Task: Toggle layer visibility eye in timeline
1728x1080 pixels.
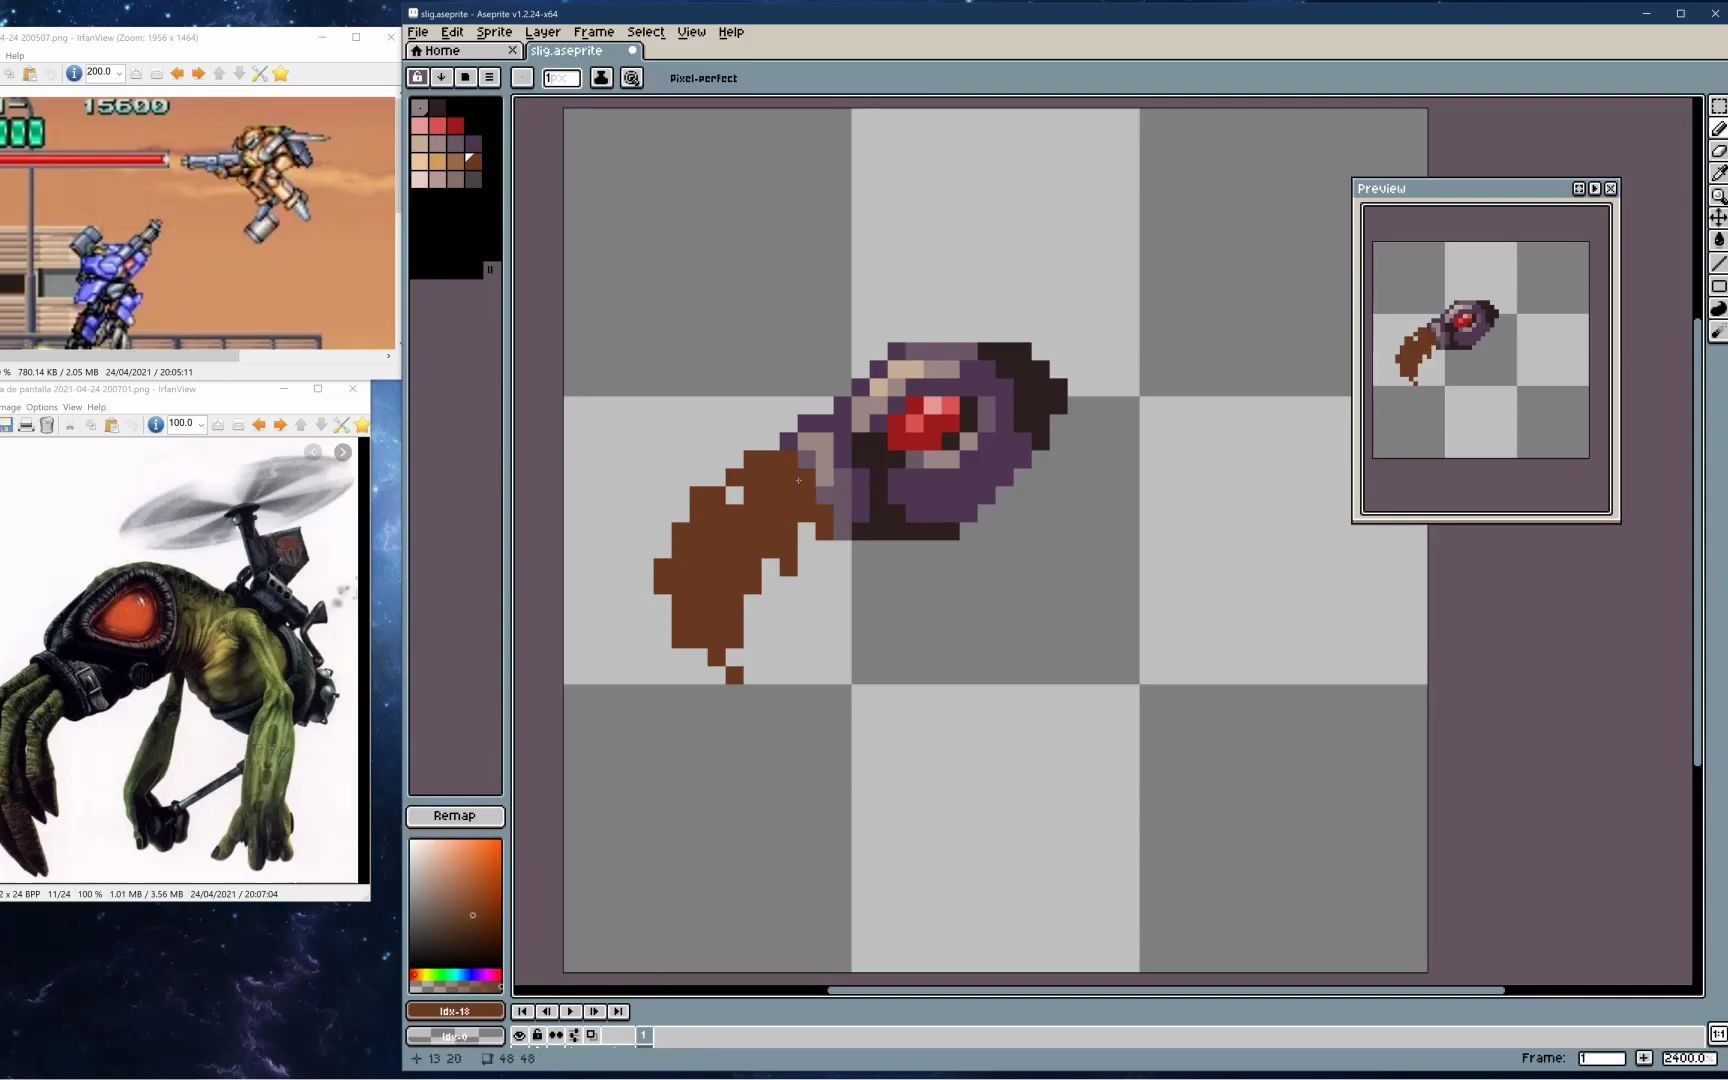Action: pyautogui.click(x=519, y=1035)
